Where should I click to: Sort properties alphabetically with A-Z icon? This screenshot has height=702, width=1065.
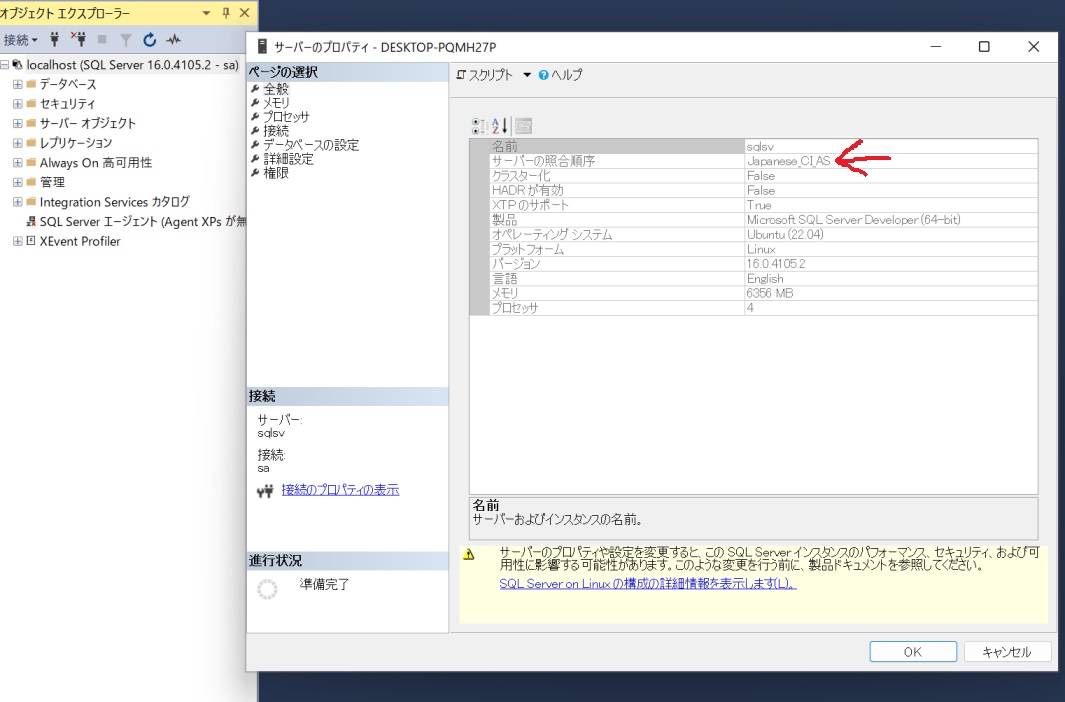pos(500,126)
